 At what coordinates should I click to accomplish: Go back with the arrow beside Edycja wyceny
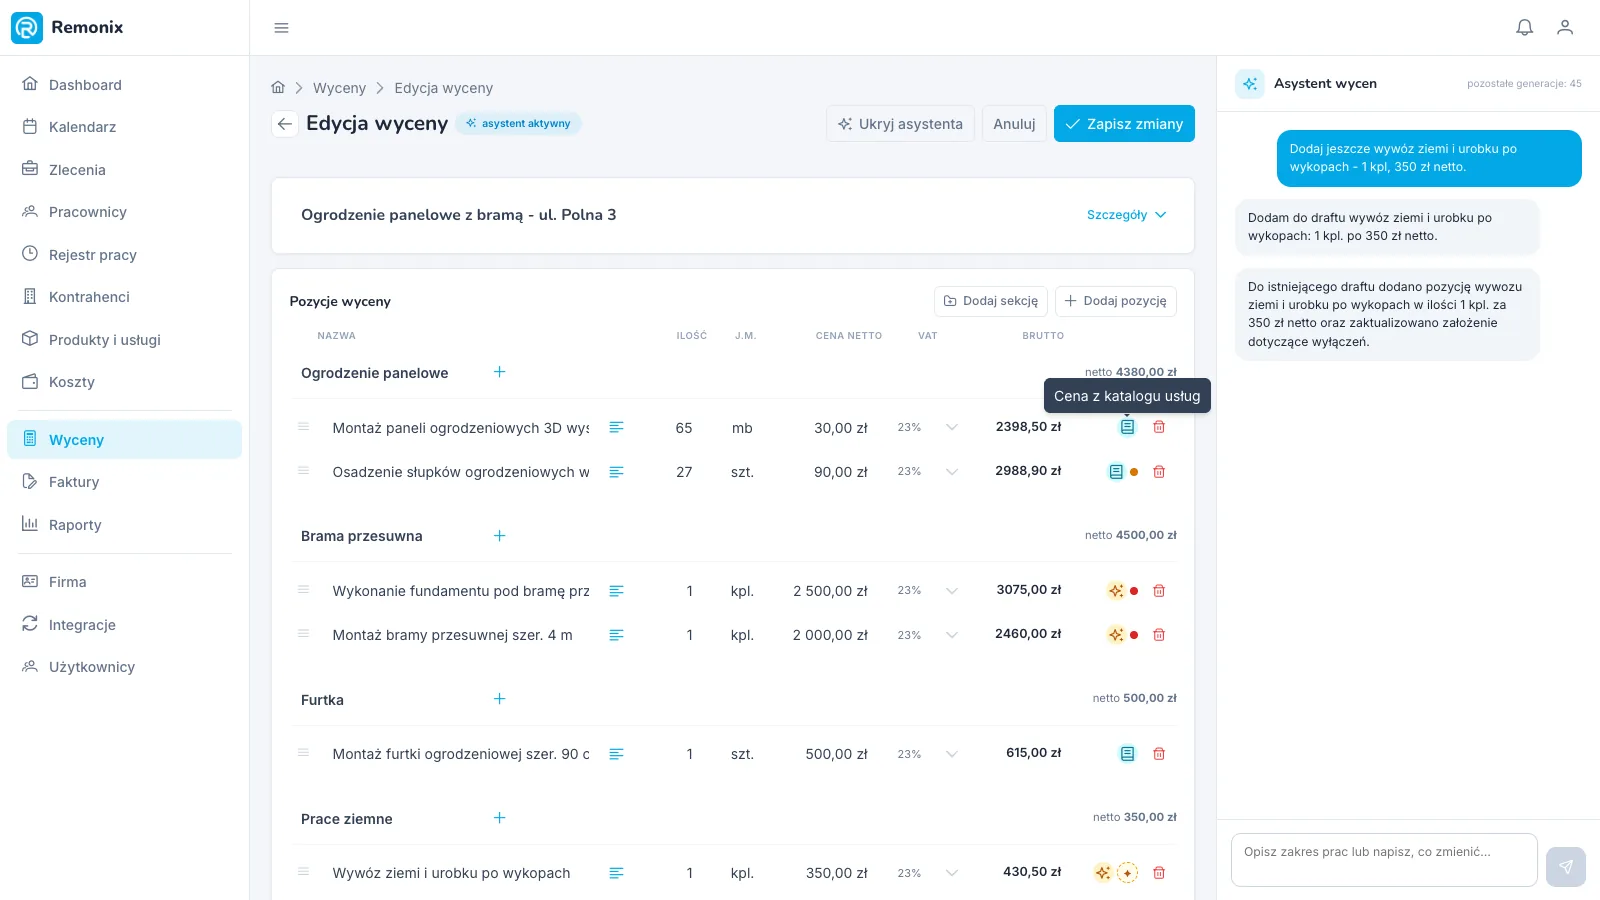[x=285, y=124]
